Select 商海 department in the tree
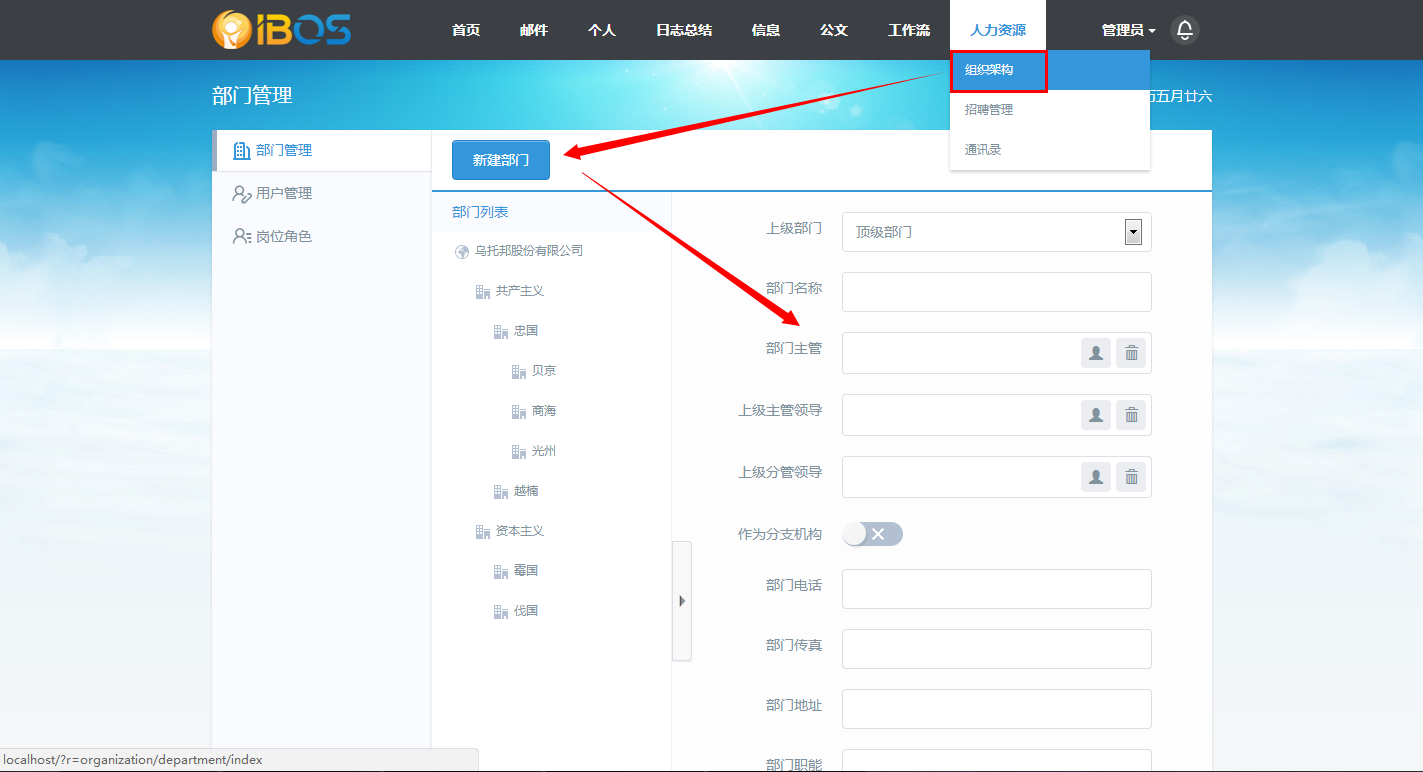 [x=544, y=411]
